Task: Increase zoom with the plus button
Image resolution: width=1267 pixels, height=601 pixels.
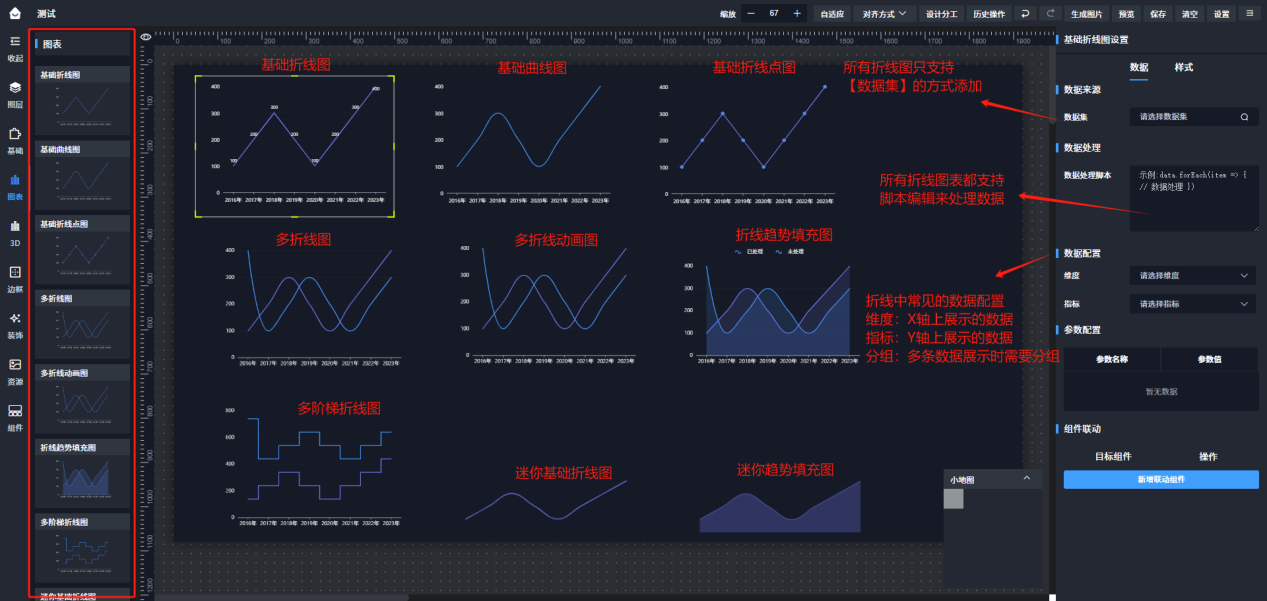Action: pyautogui.click(x=797, y=14)
